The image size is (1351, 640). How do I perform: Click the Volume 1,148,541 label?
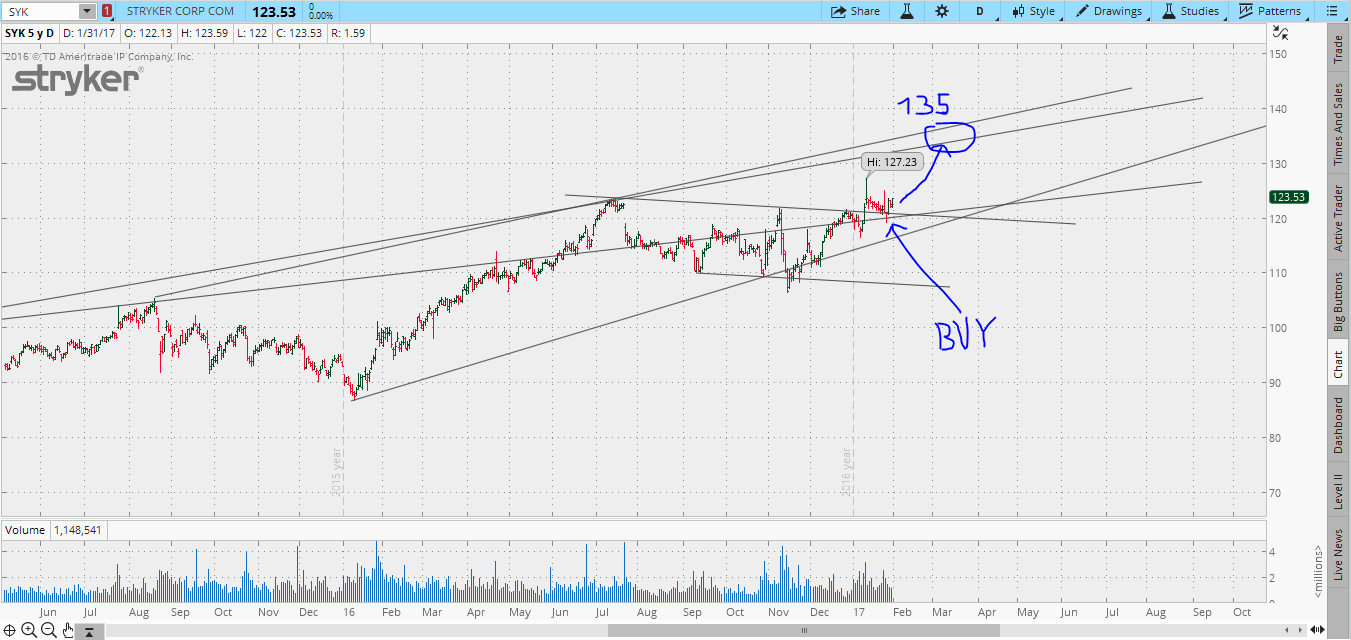point(53,530)
